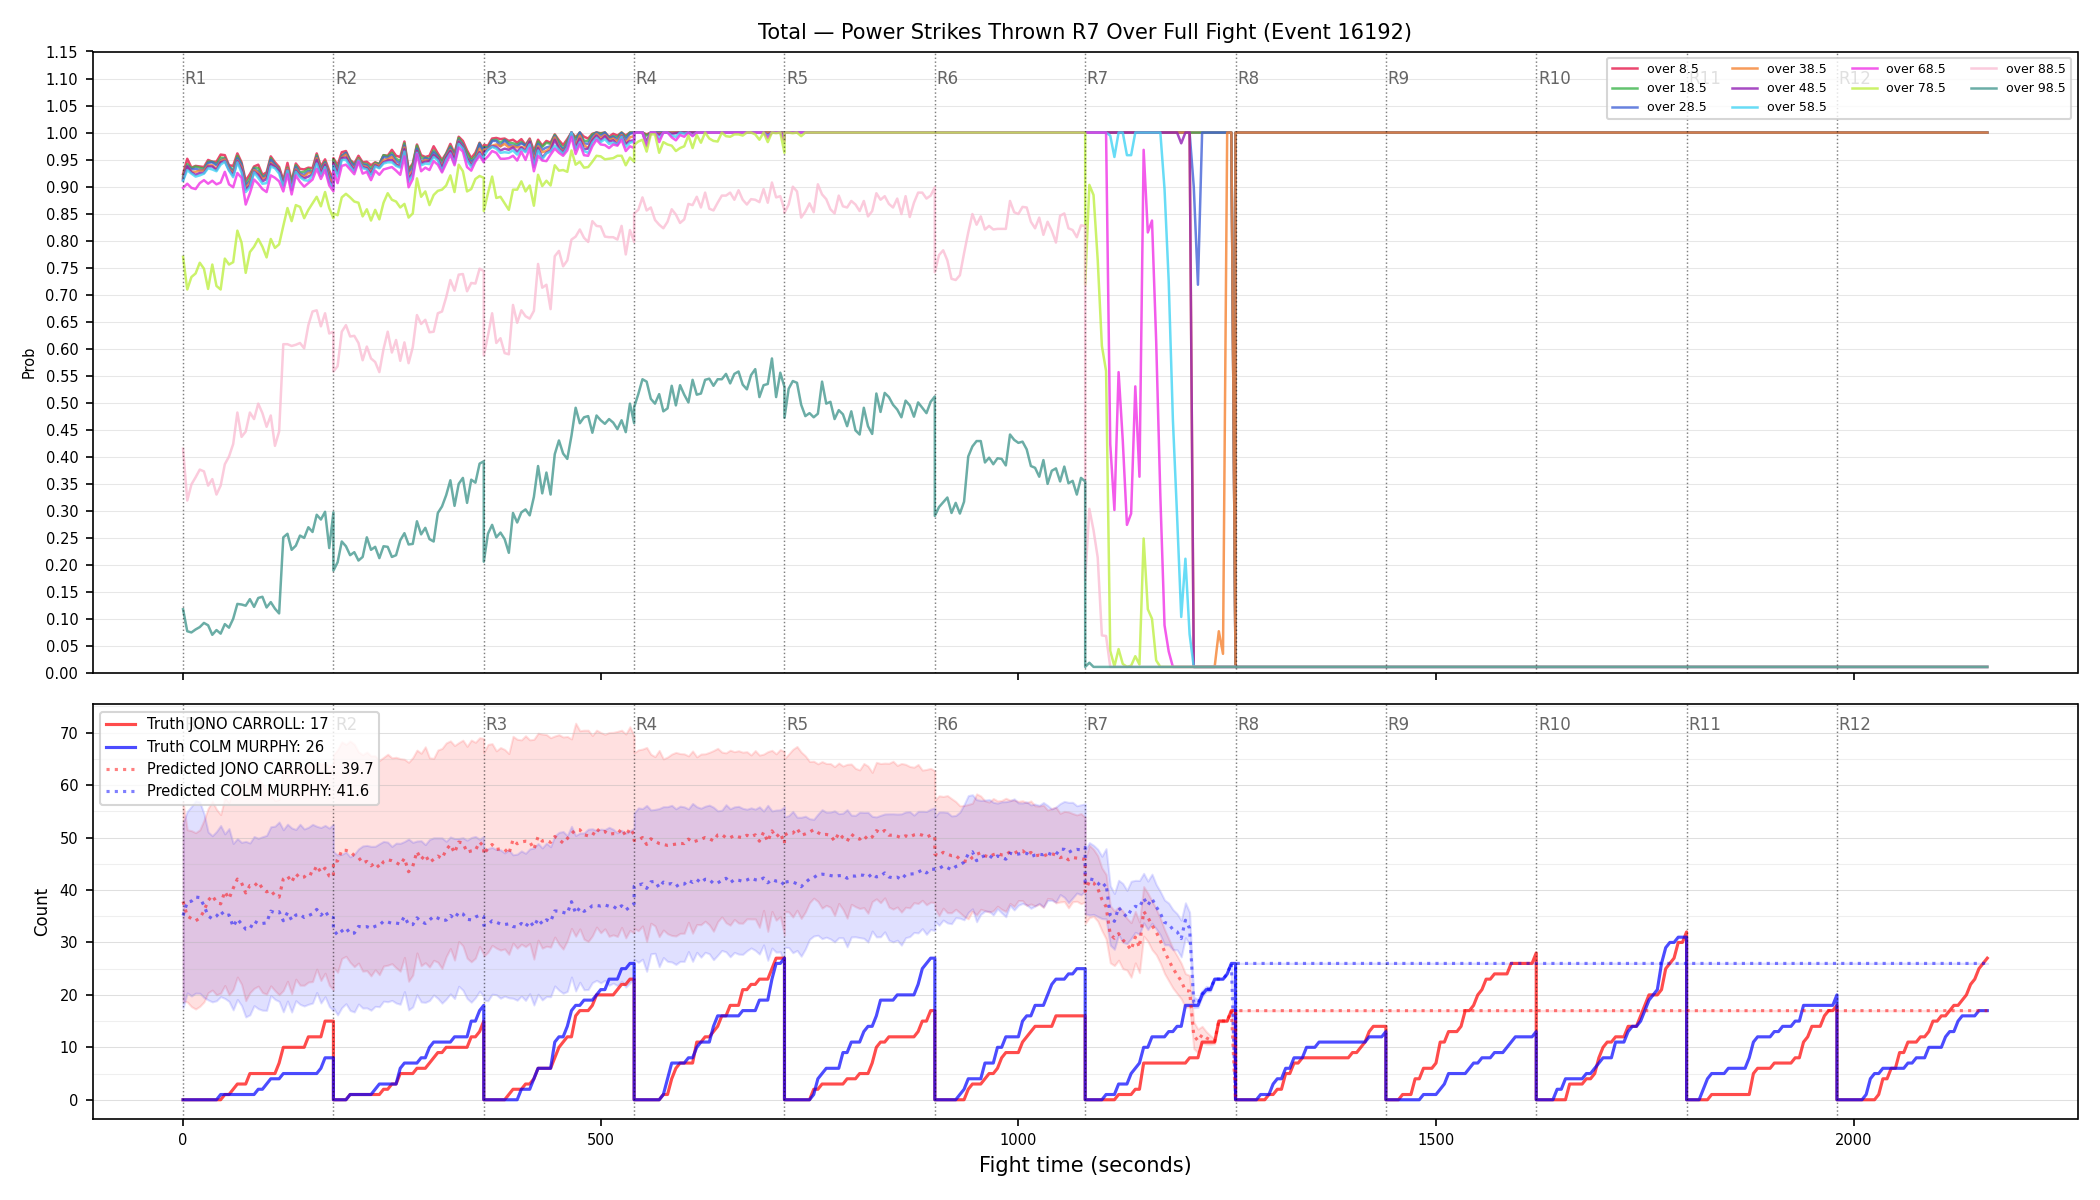This screenshot has width=2100, height=1200.
Task: Select the 'over 38.5' legend label
Action: [x=1796, y=69]
